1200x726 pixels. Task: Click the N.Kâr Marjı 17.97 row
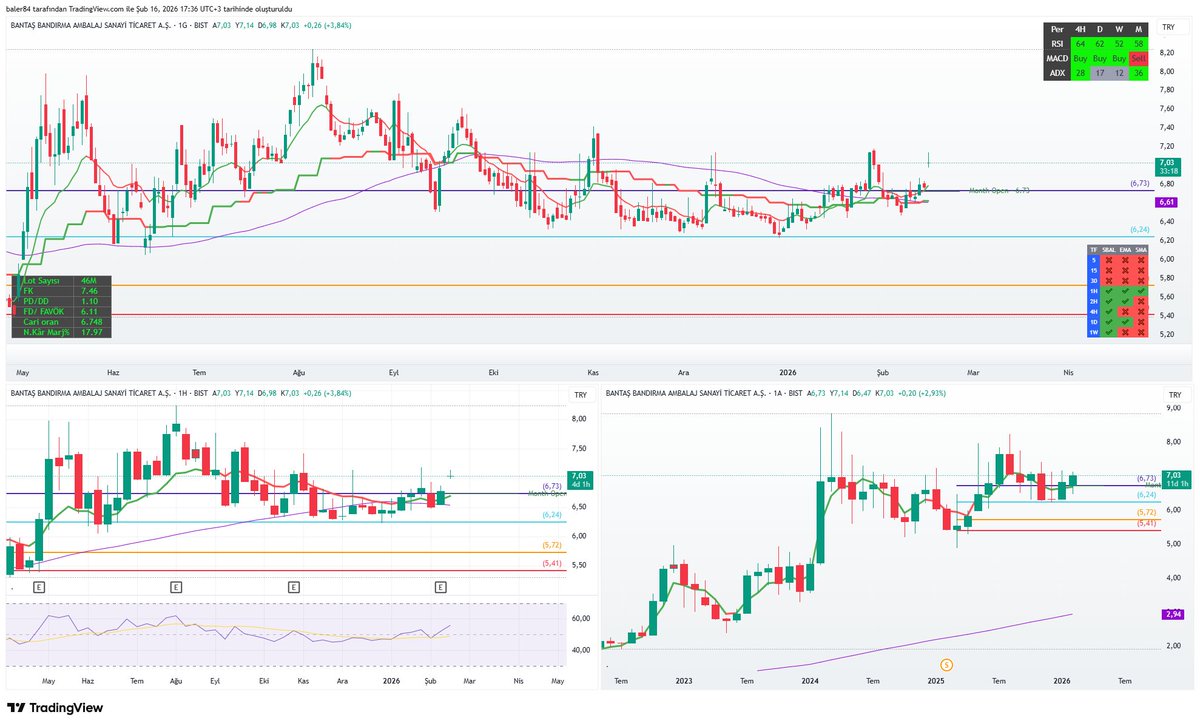click(62, 331)
